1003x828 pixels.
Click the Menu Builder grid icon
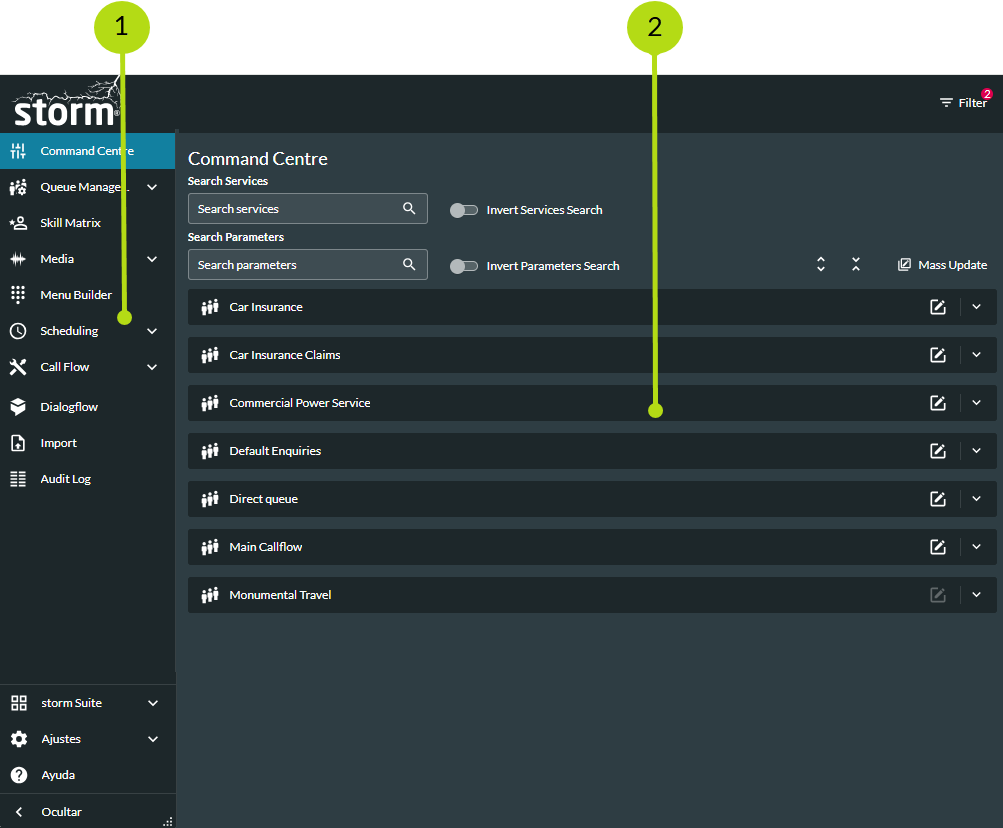pos(18,294)
